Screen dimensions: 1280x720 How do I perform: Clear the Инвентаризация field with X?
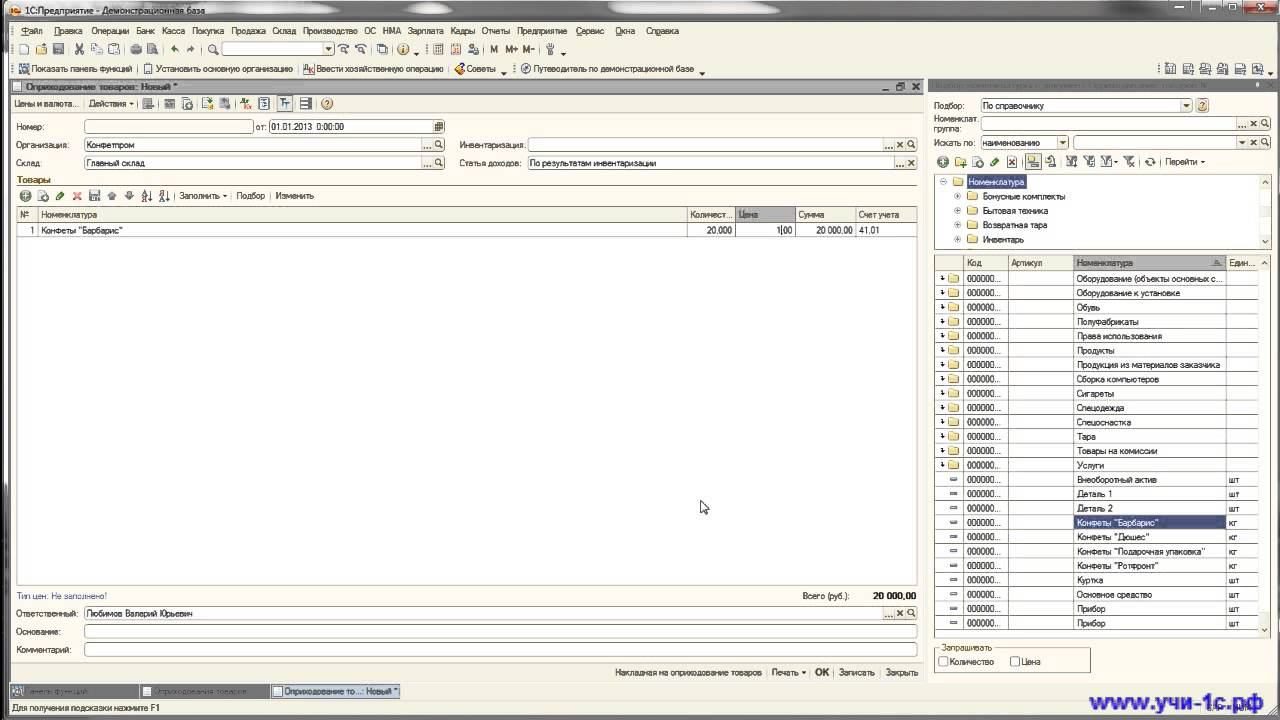[900, 145]
